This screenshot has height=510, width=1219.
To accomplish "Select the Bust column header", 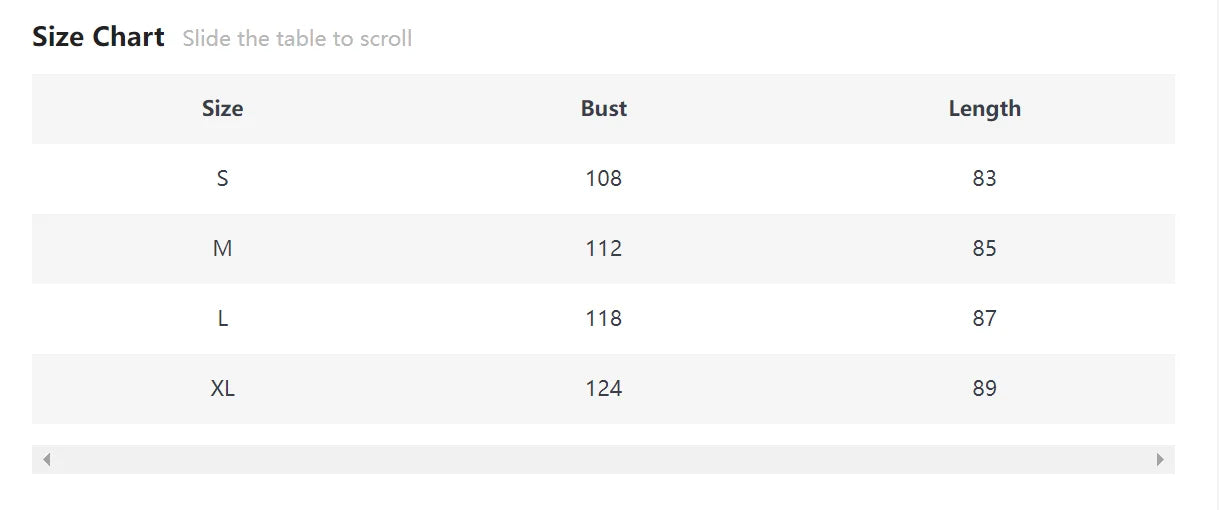I will click(x=604, y=109).
